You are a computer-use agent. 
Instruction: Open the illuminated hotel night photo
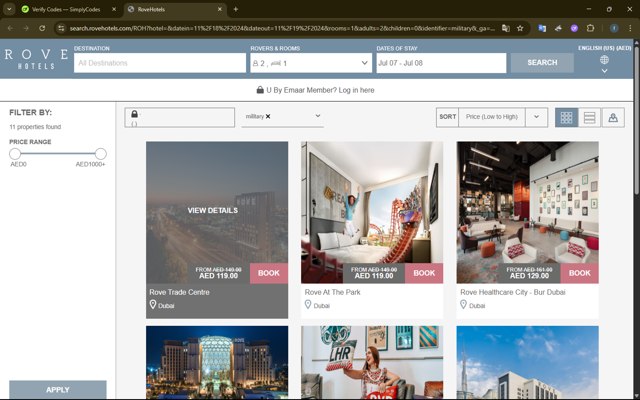coord(217,362)
